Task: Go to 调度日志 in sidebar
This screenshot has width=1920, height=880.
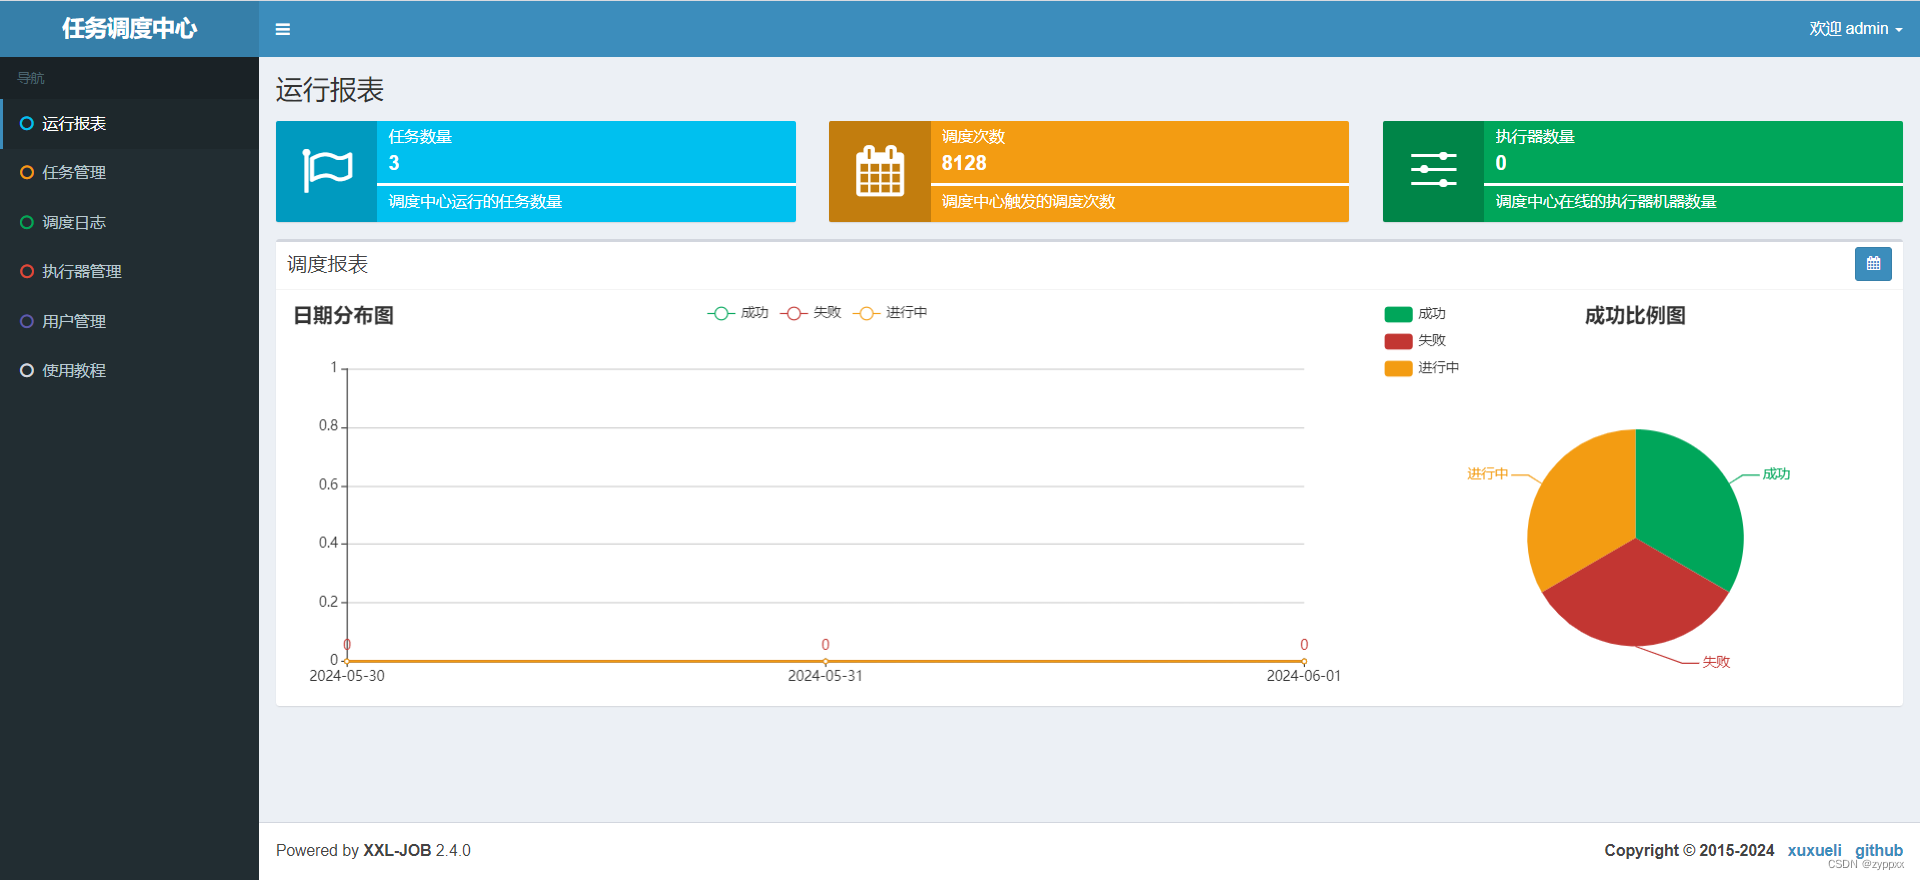Action: 129,222
